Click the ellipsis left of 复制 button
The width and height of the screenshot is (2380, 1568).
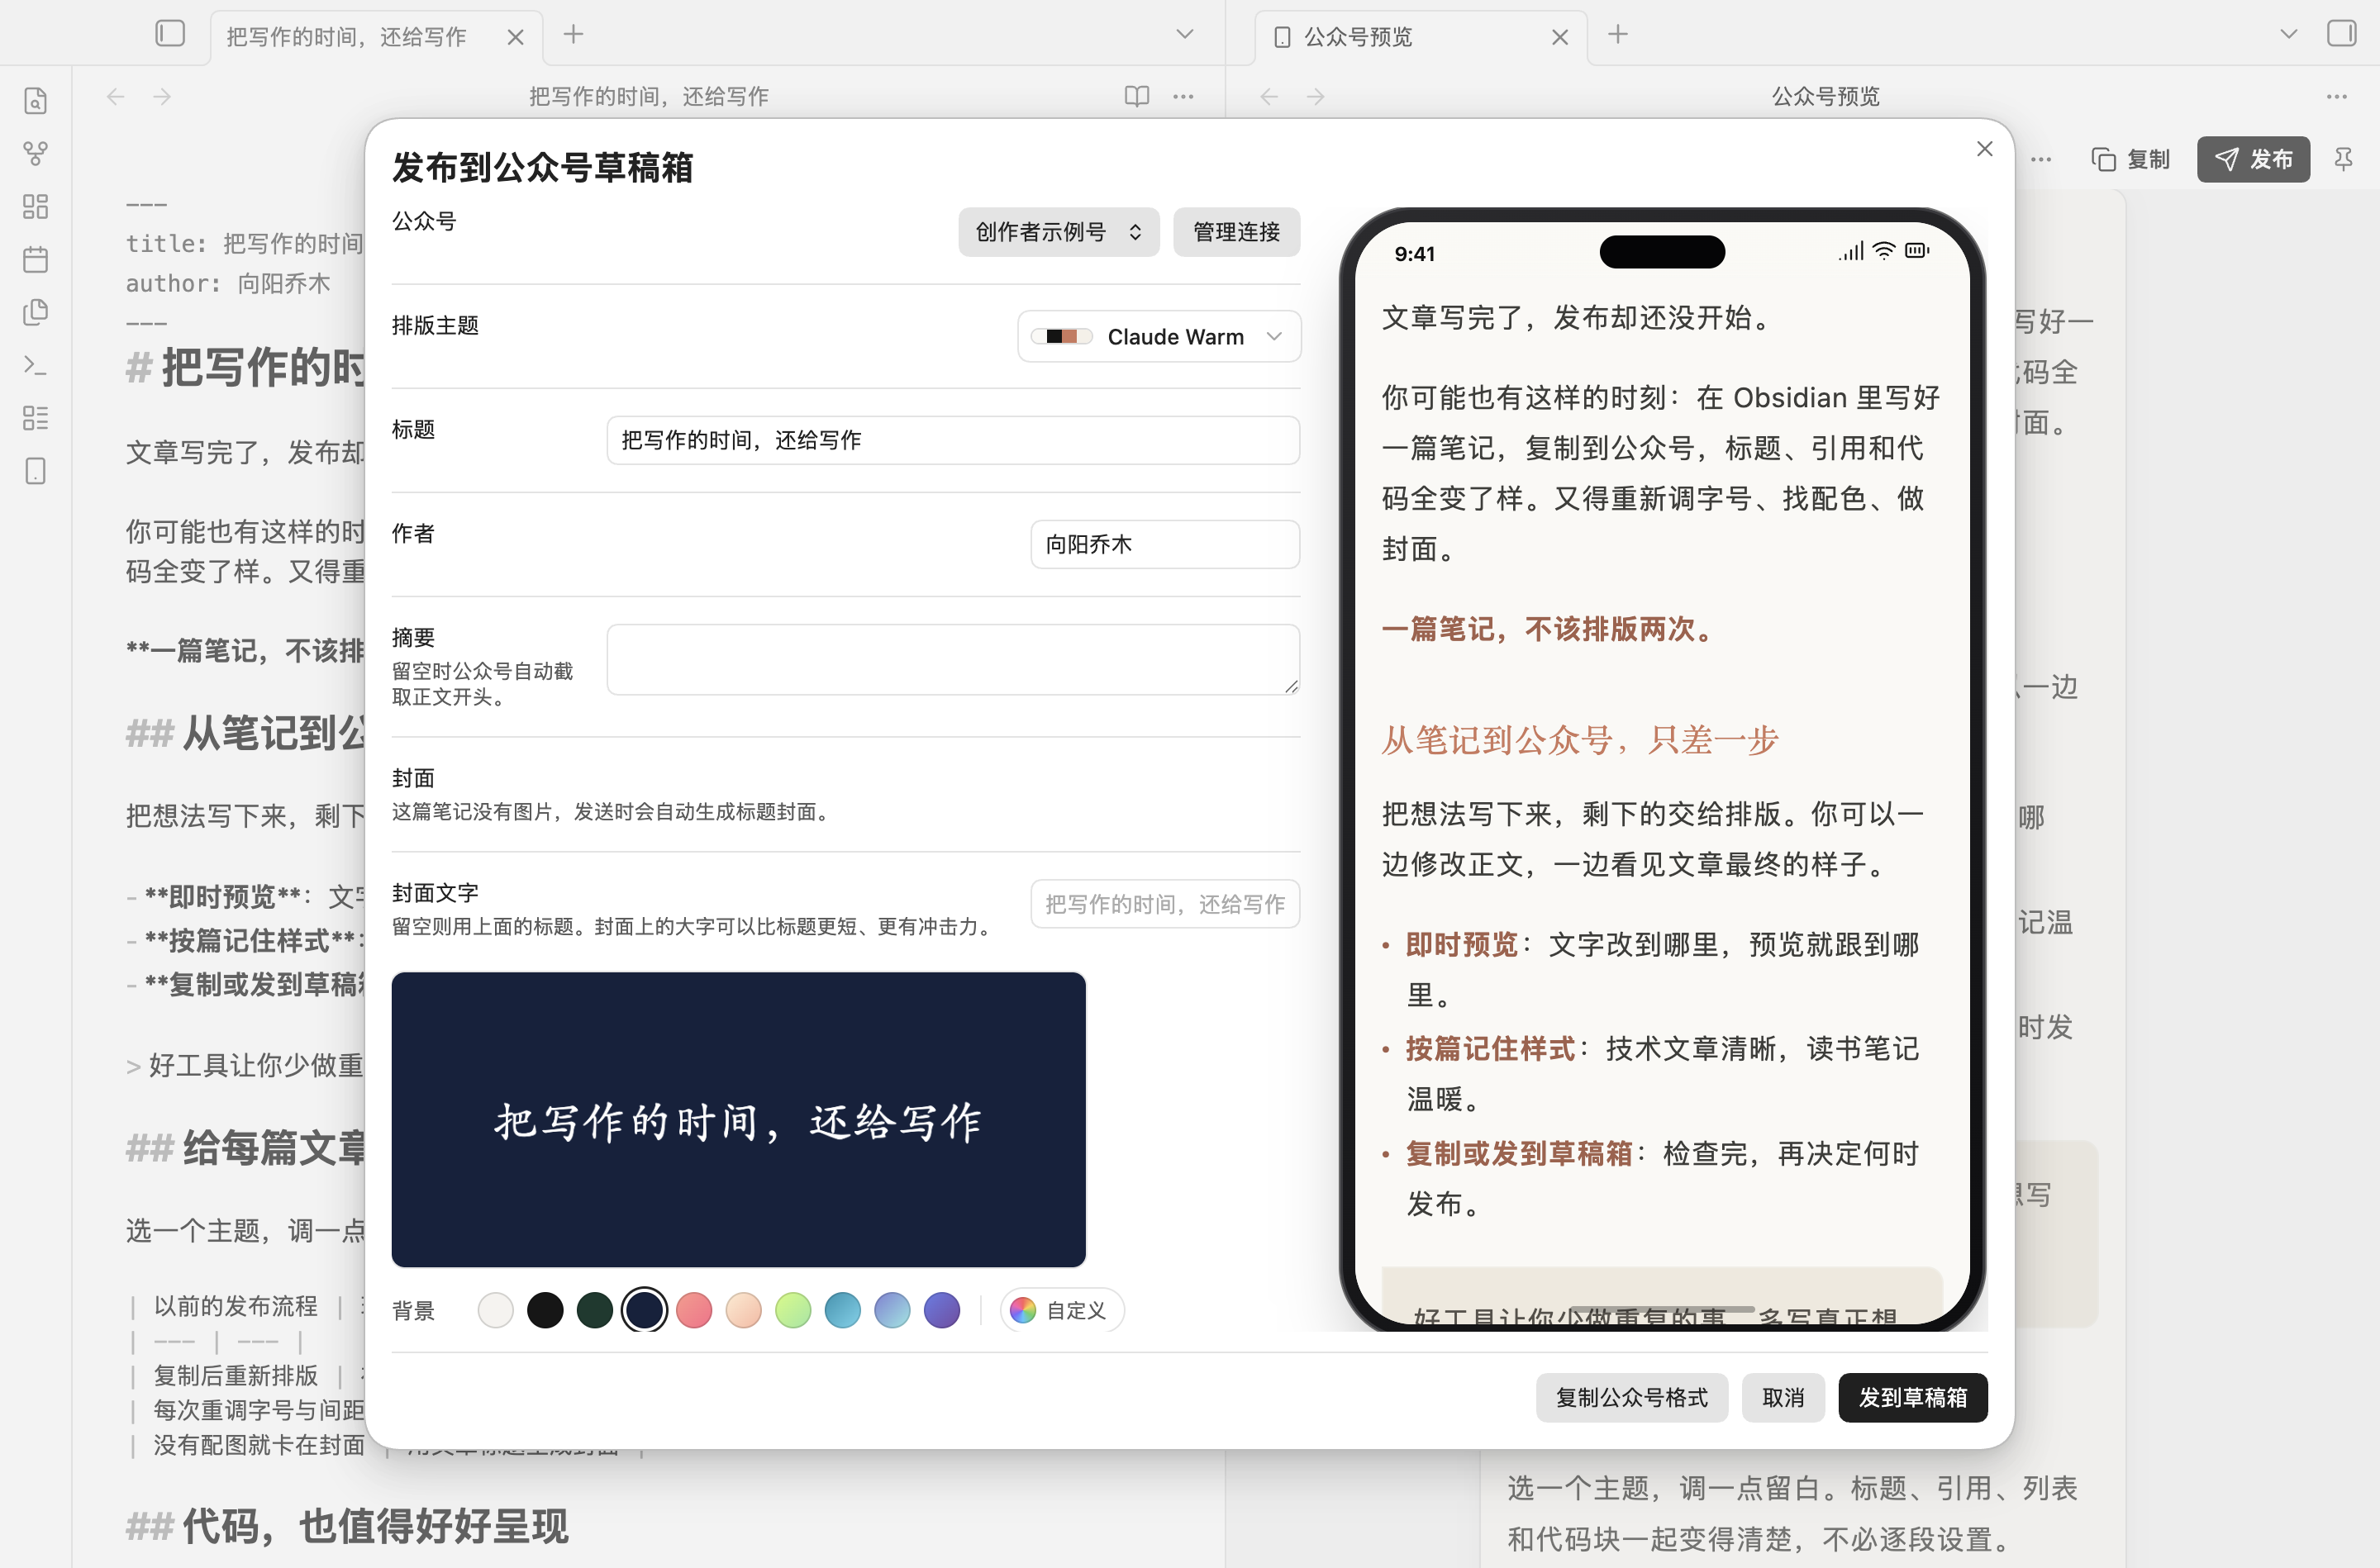(x=2041, y=159)
